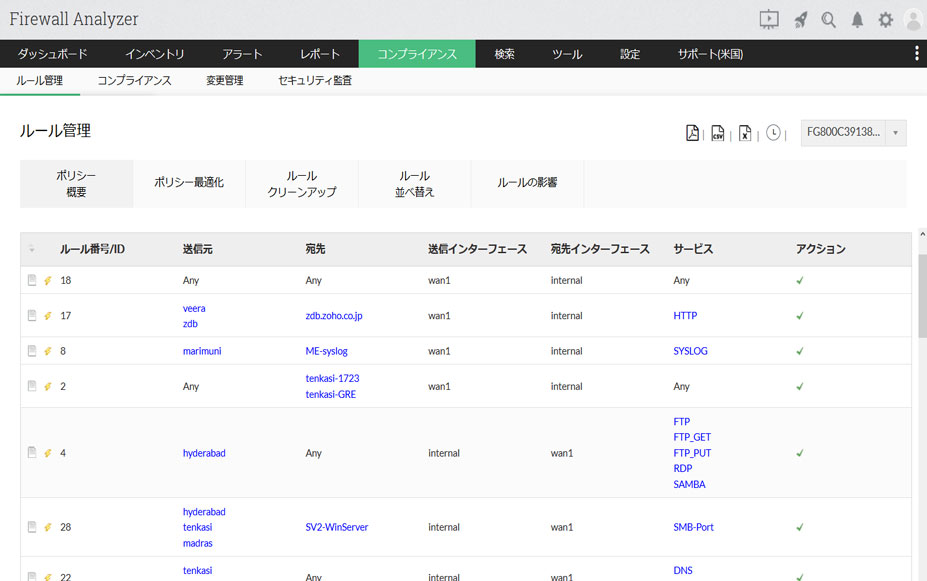Open the three-dot overflow menu

point(916,54)
